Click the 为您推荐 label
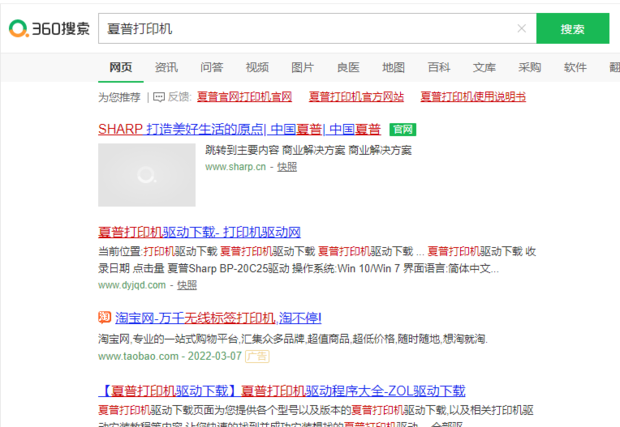This screenshot has height=427, width=620. click(119, 97)
